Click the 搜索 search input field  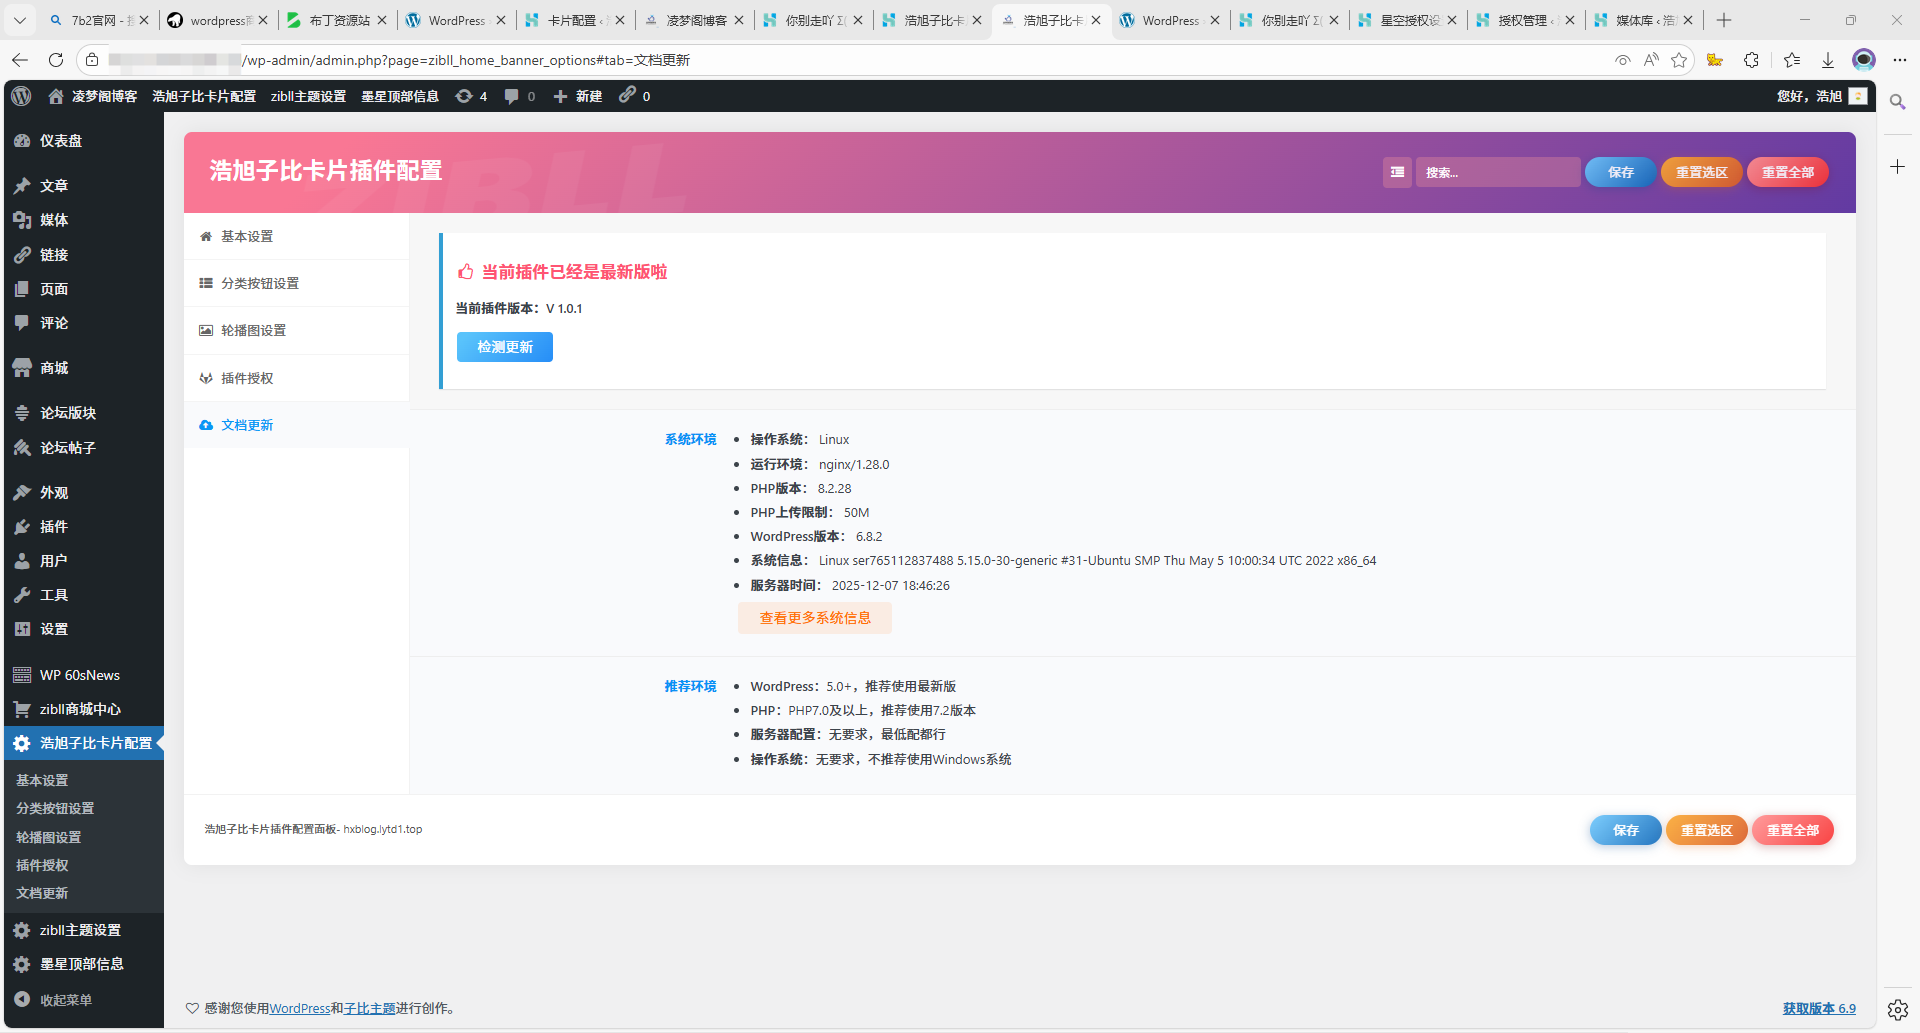pyautogui.click(x=1496, y=172)
